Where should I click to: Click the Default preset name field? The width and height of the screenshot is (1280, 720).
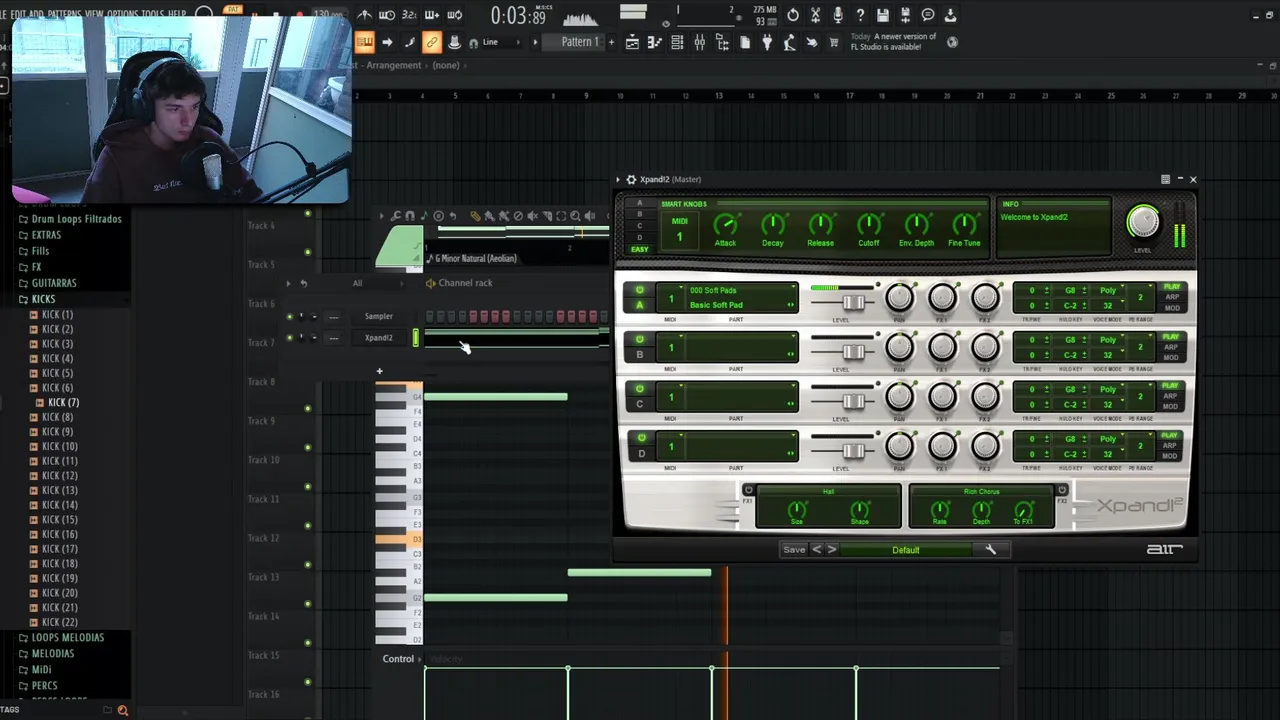[906, 550]
